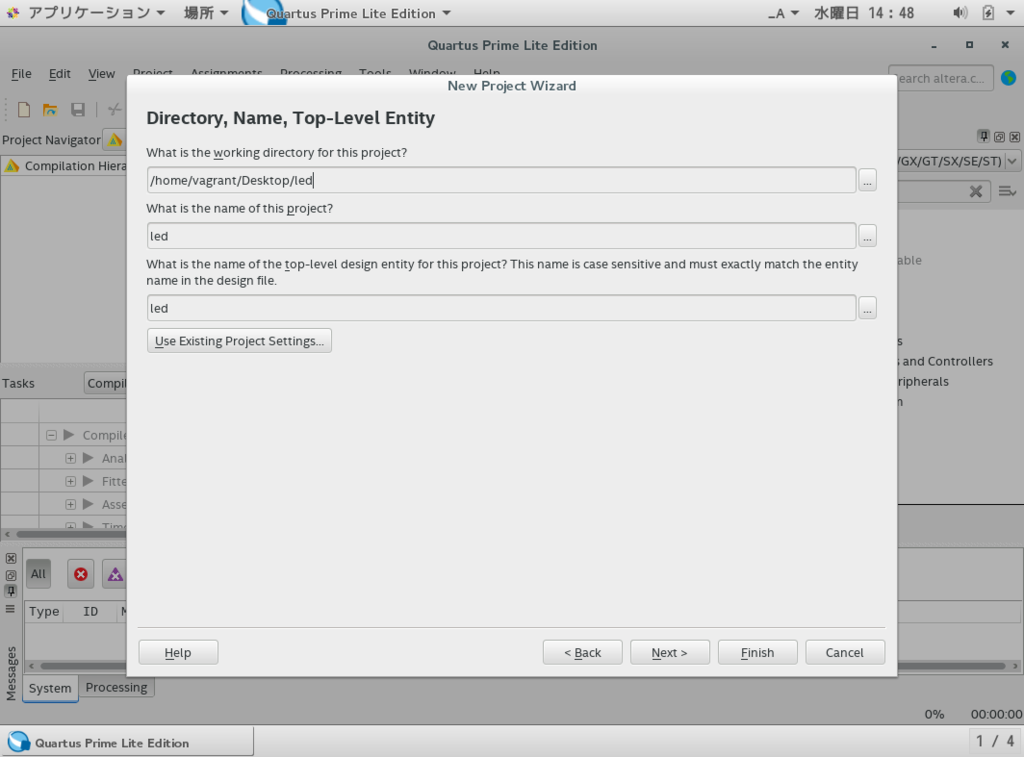This screenshot has width=1024, height=757.
Task: Collapse the Compile Design task tree
Action: (x=51, y=435)
